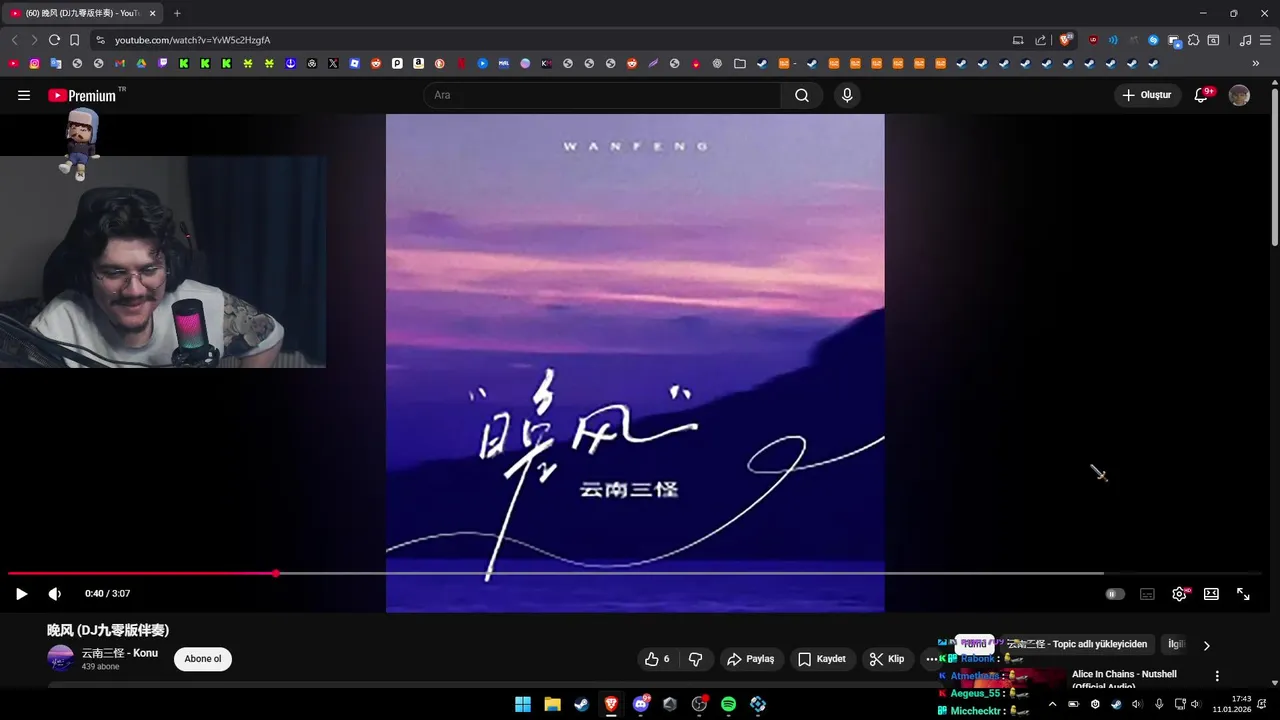1280x720 pixels.
Task: Mute the video volume
Action: tap(55, 594)
